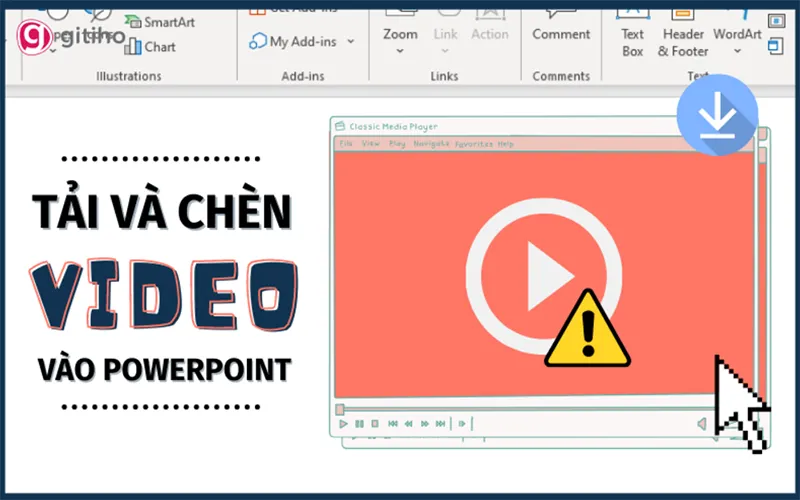Open View menu in Classic Media Player
Screen dimensions: 800x500
point(371,143)
